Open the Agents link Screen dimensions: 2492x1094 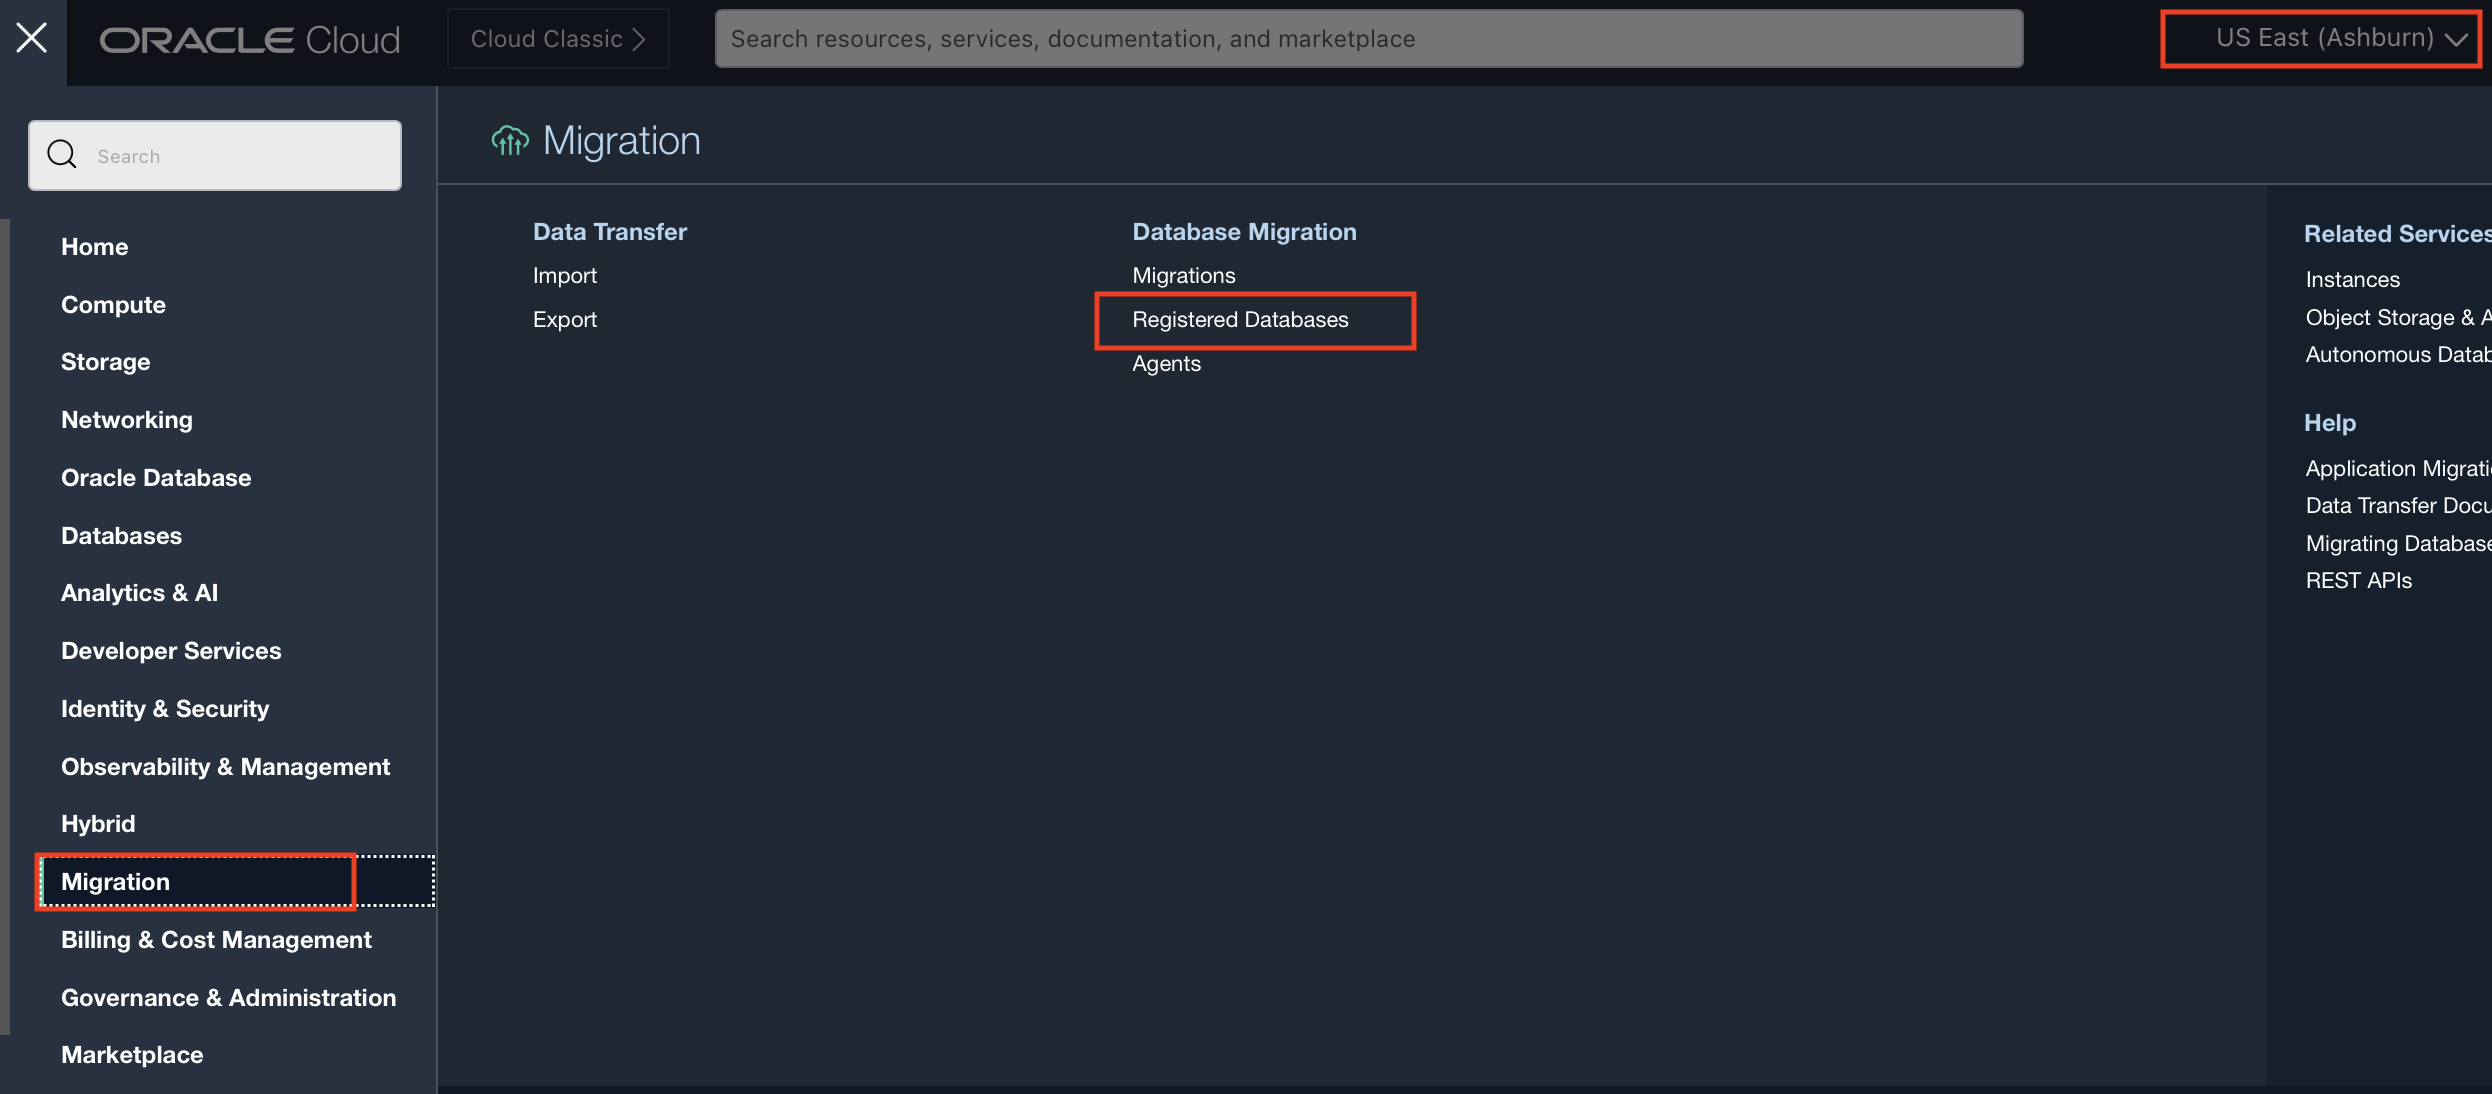[1166, 363]
